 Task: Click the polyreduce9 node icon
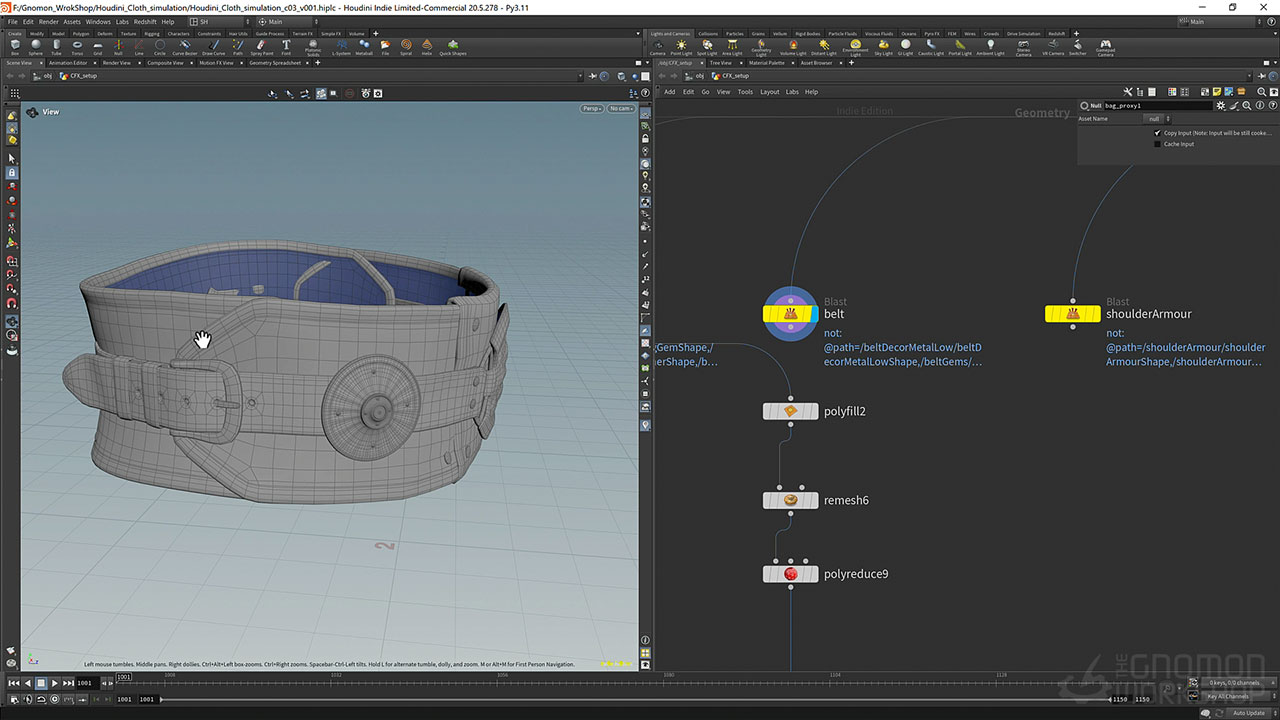point(790,574)
